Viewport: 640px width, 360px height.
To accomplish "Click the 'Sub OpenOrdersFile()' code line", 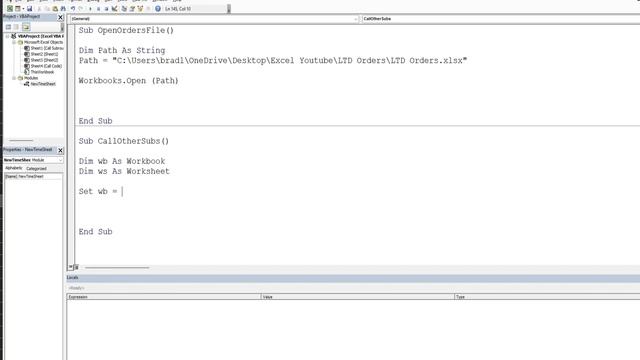I will pyautogui.click(x=126, y=31).
